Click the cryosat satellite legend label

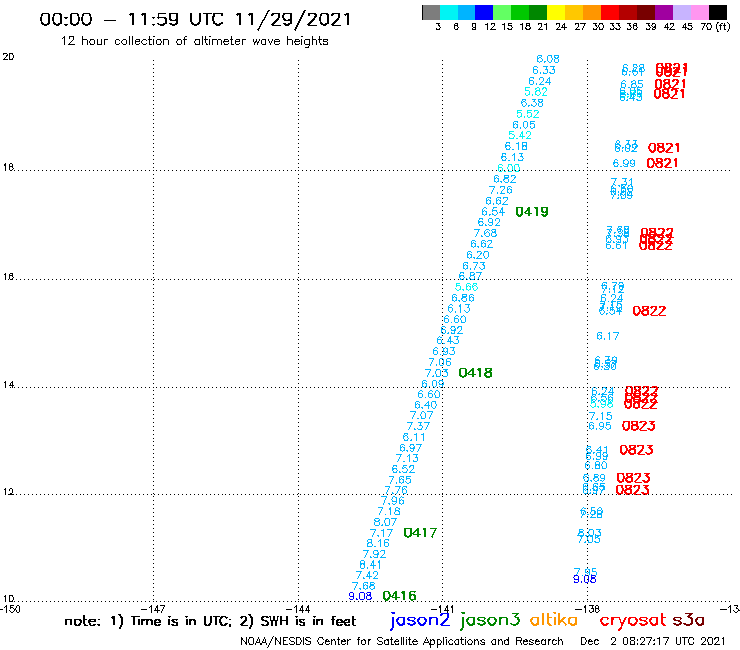pyautogui.click(x=632, y=621)
